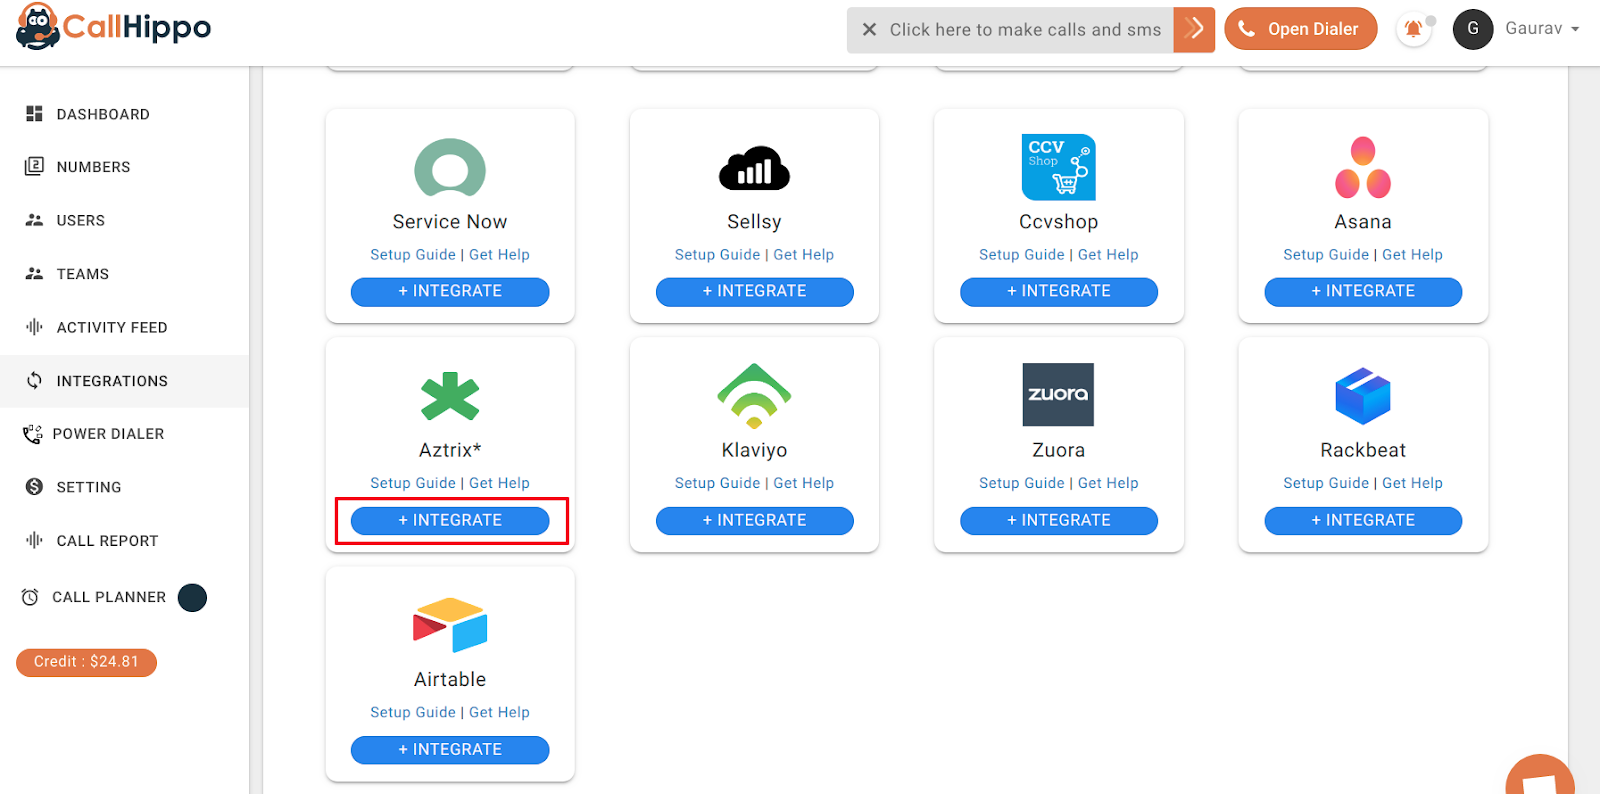1600x794 pixels.
Task: Integrate Rackbeat
Action: point(1363,520)
